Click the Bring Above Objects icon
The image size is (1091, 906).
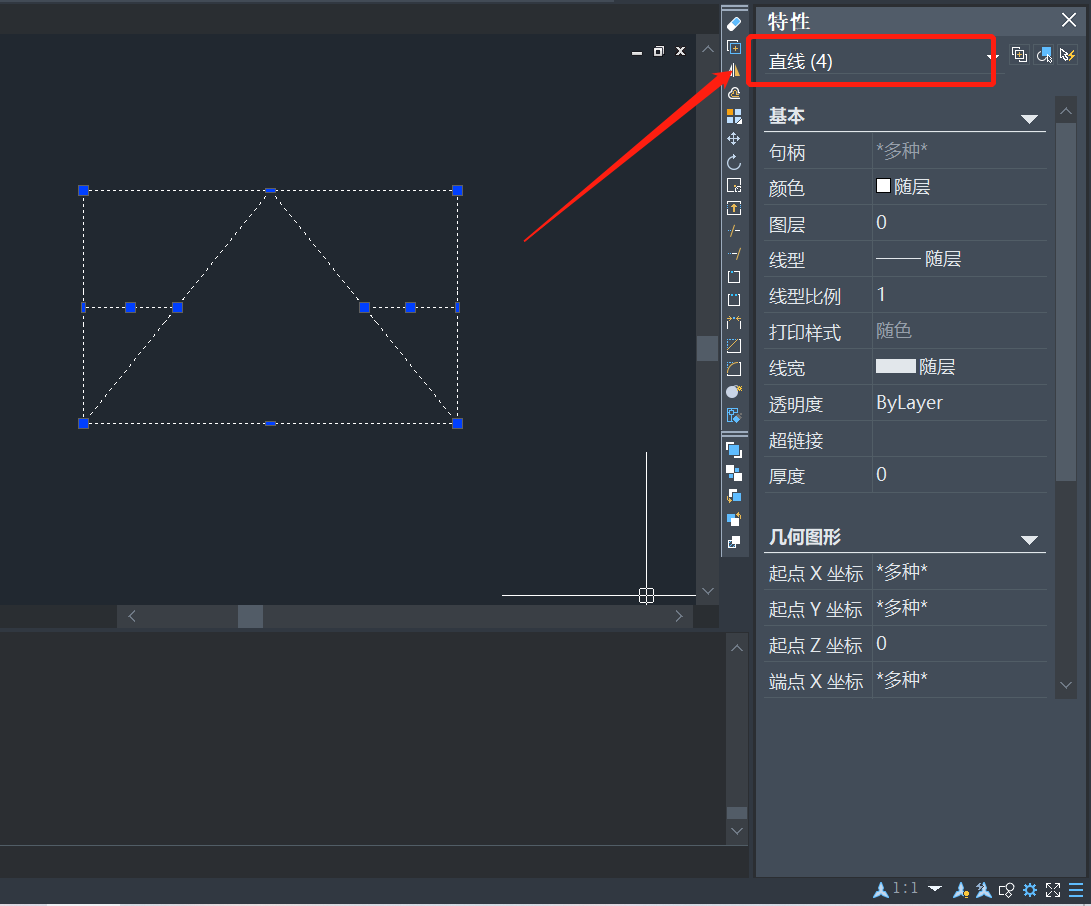[x=734, y=496]
